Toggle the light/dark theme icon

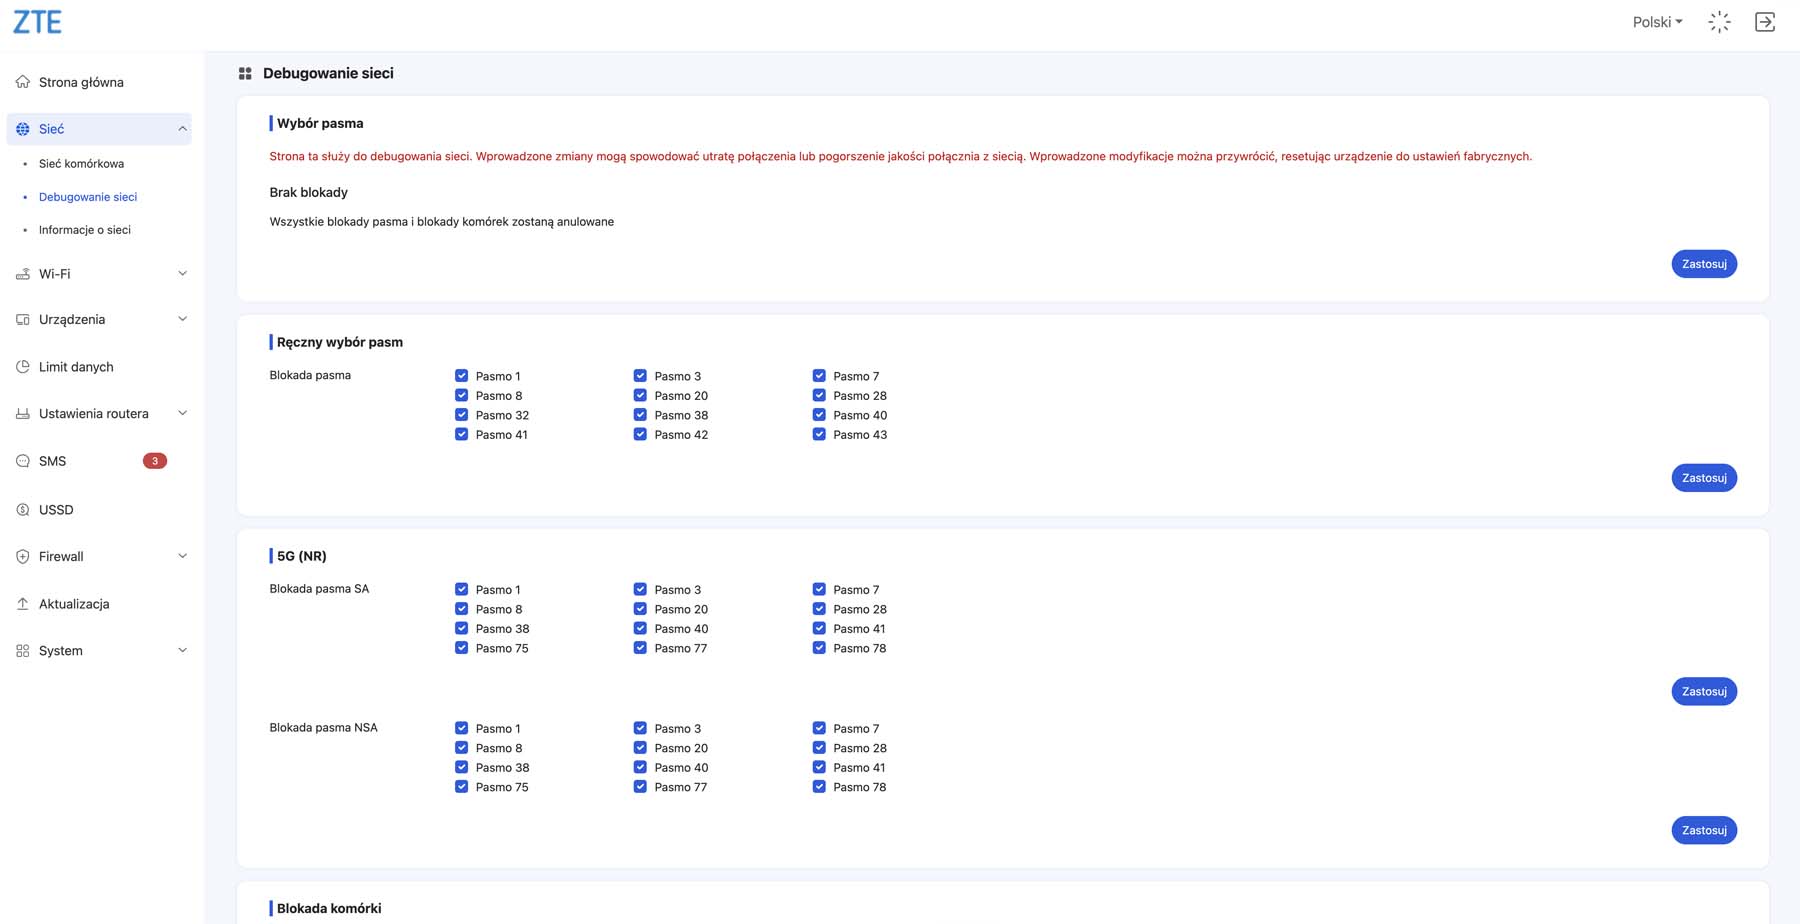1719,22
